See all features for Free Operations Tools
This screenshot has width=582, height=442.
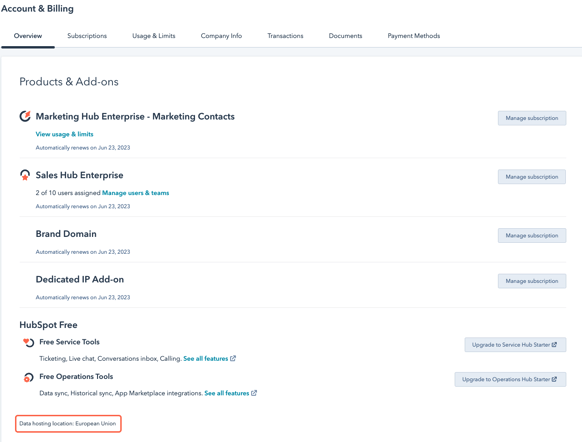pyautogui.click(x=227, y=393)
